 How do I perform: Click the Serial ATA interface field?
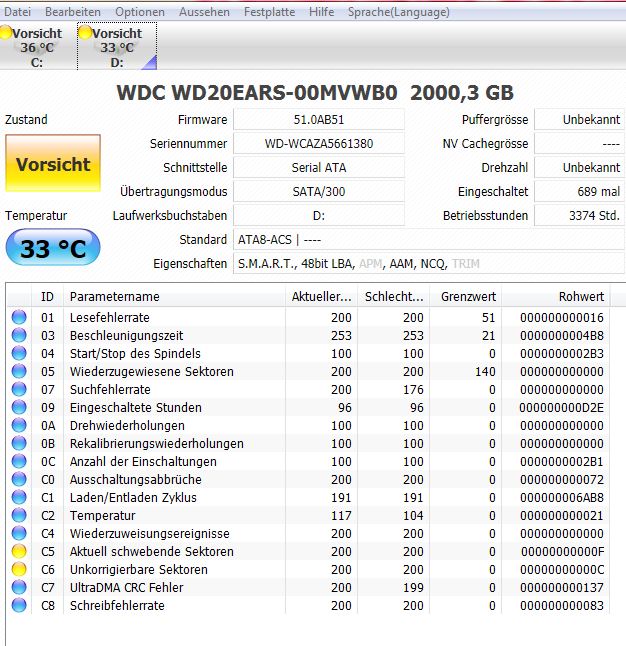pos(319,168)
